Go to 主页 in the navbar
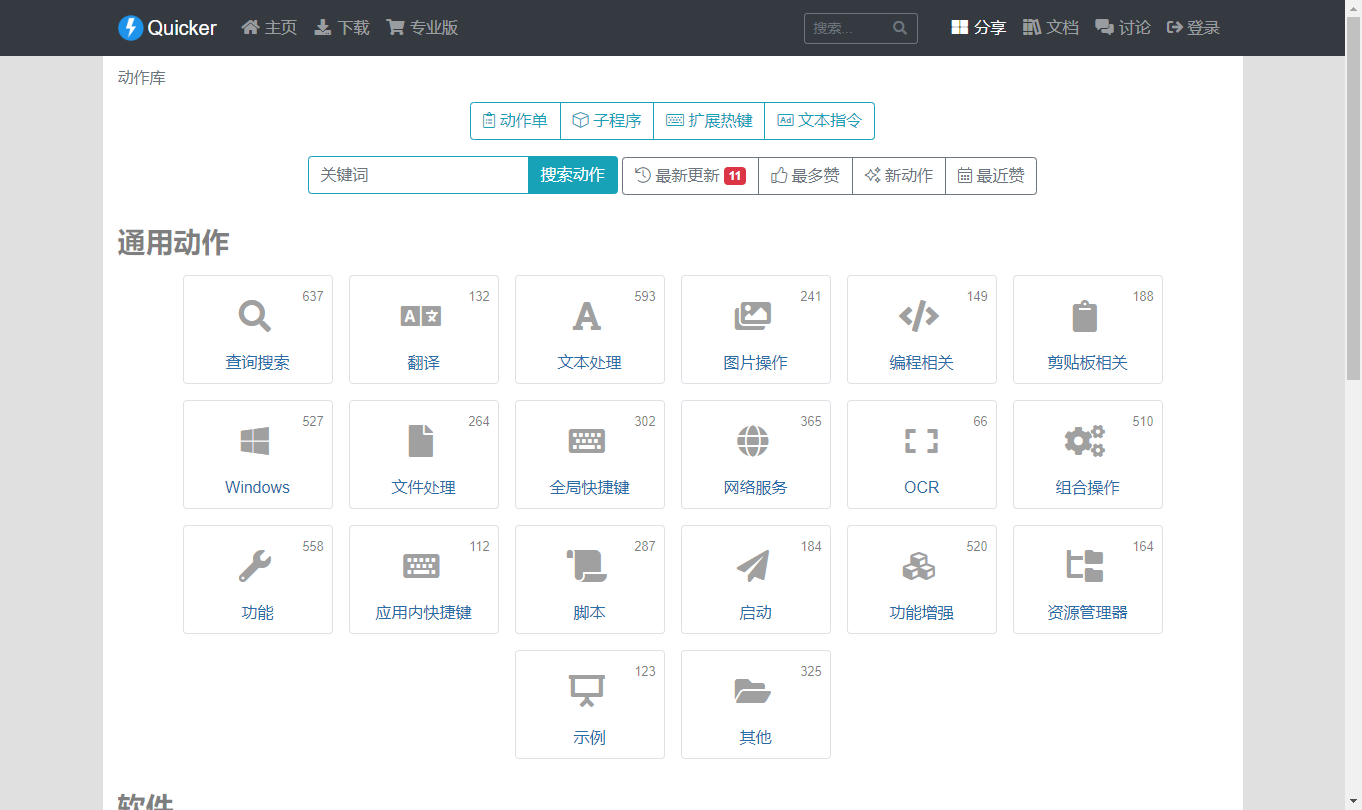 point(270,28)
